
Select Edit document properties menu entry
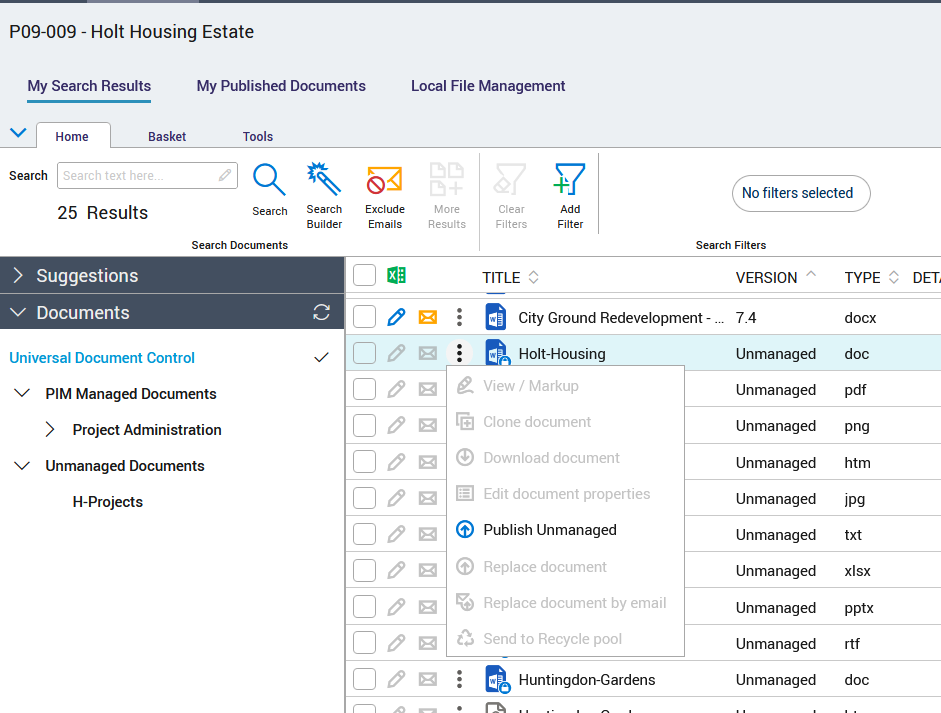(565, 494)
